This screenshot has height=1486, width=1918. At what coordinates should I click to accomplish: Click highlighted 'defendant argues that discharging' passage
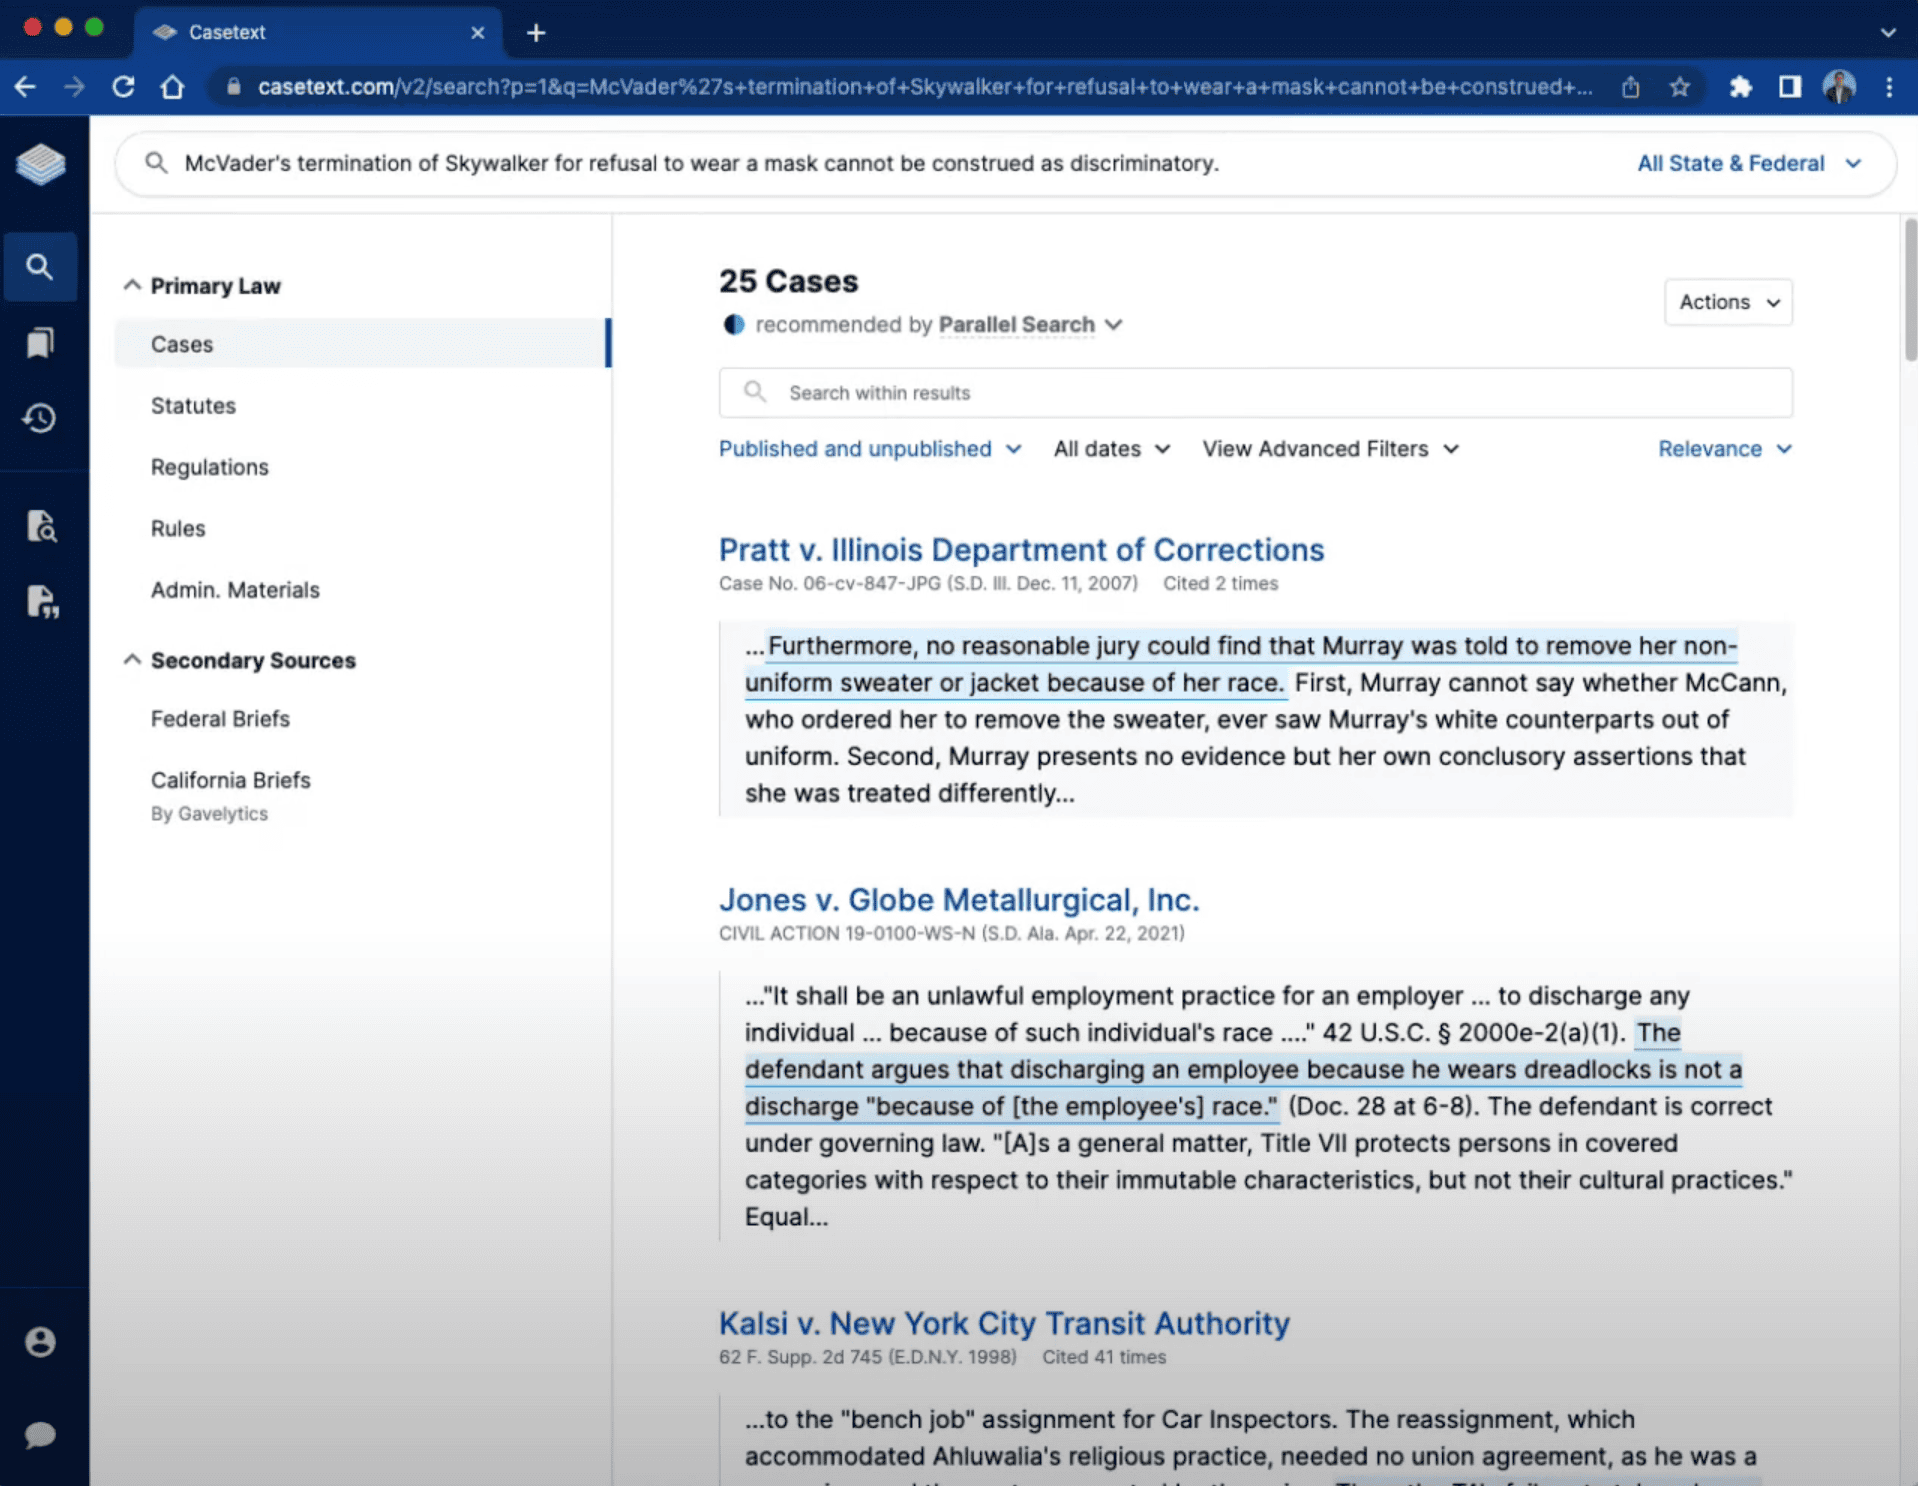pyautogui.click(x=1243, y=1070)
